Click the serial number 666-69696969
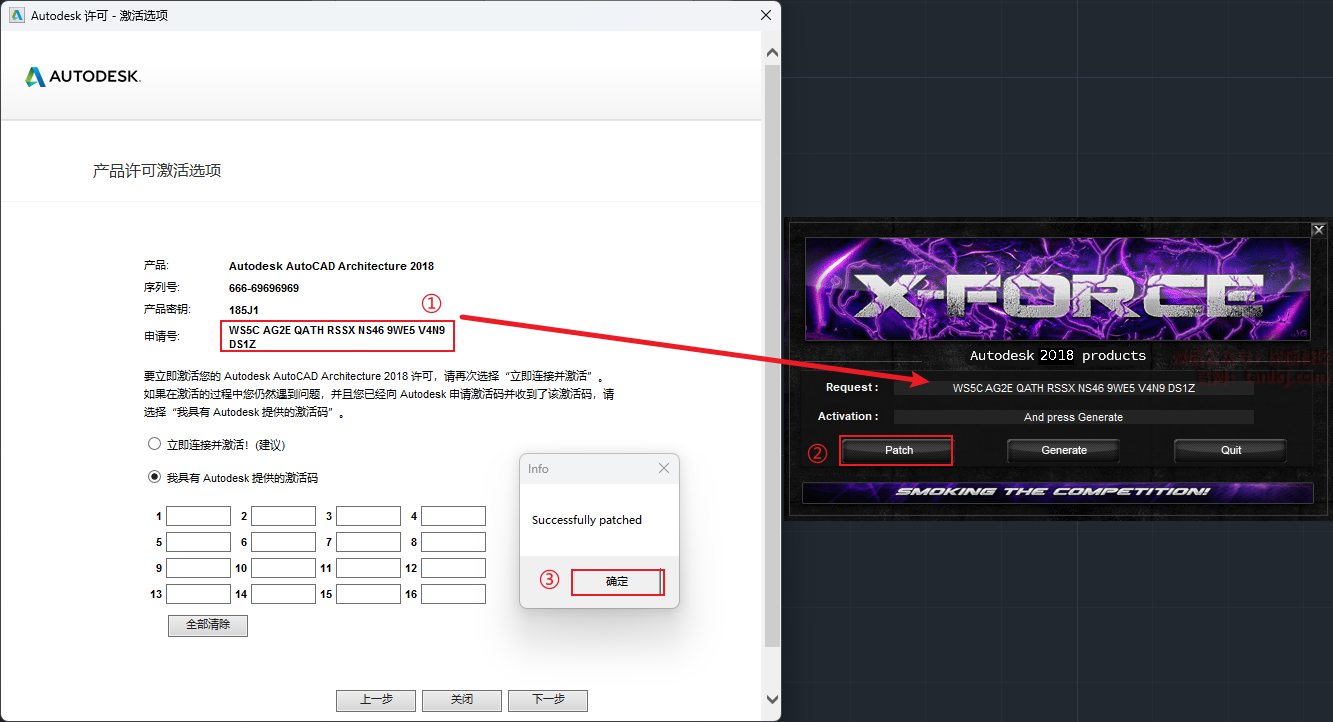The height and width of the screenshot is (722, 1333). point(264,288)
